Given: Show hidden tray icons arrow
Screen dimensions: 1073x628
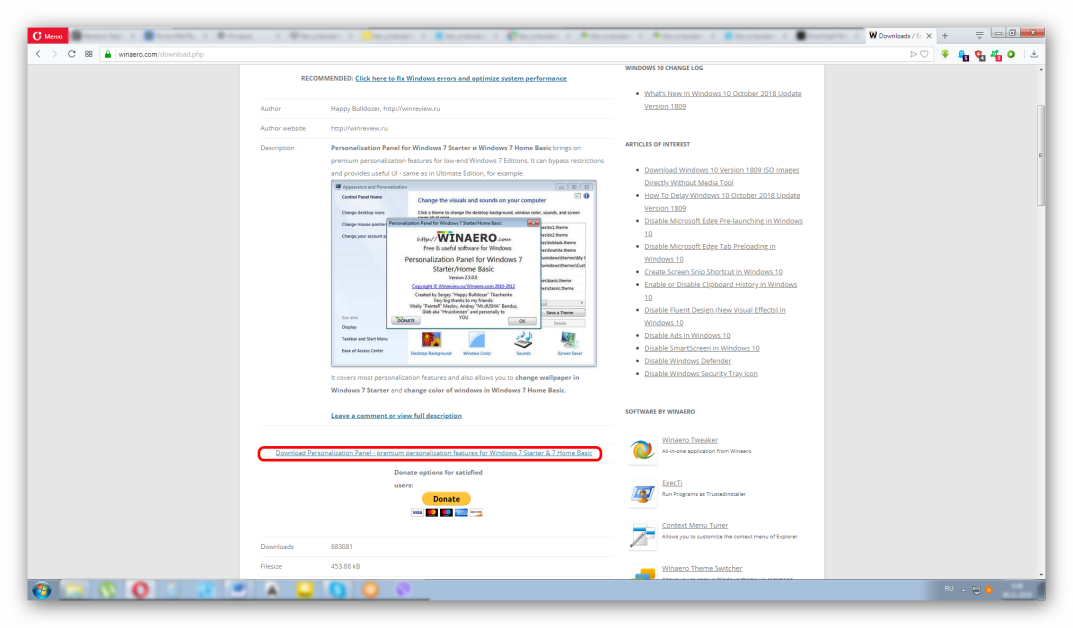Looking at the screenshot, I should pos(963,590).
